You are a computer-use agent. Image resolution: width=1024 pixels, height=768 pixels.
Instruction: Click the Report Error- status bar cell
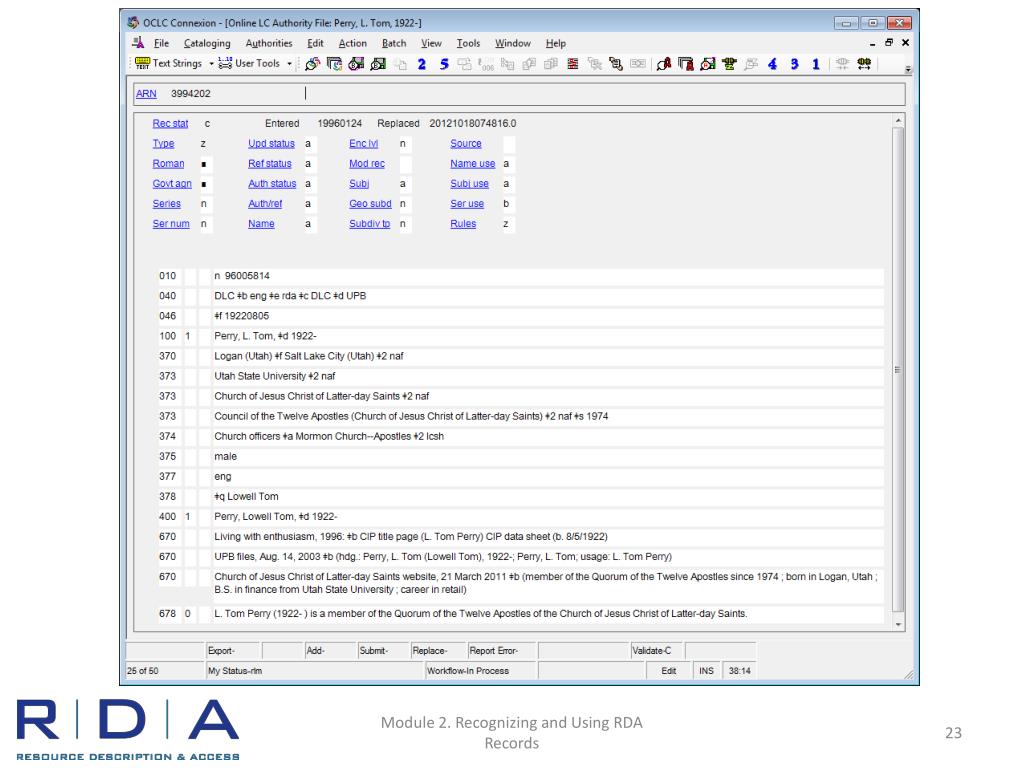(502, 651)
